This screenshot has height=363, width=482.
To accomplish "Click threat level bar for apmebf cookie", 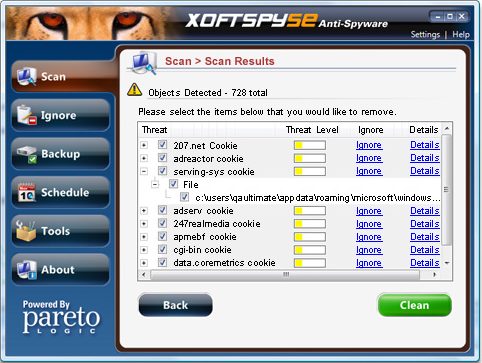I will (x=310, y=237).
